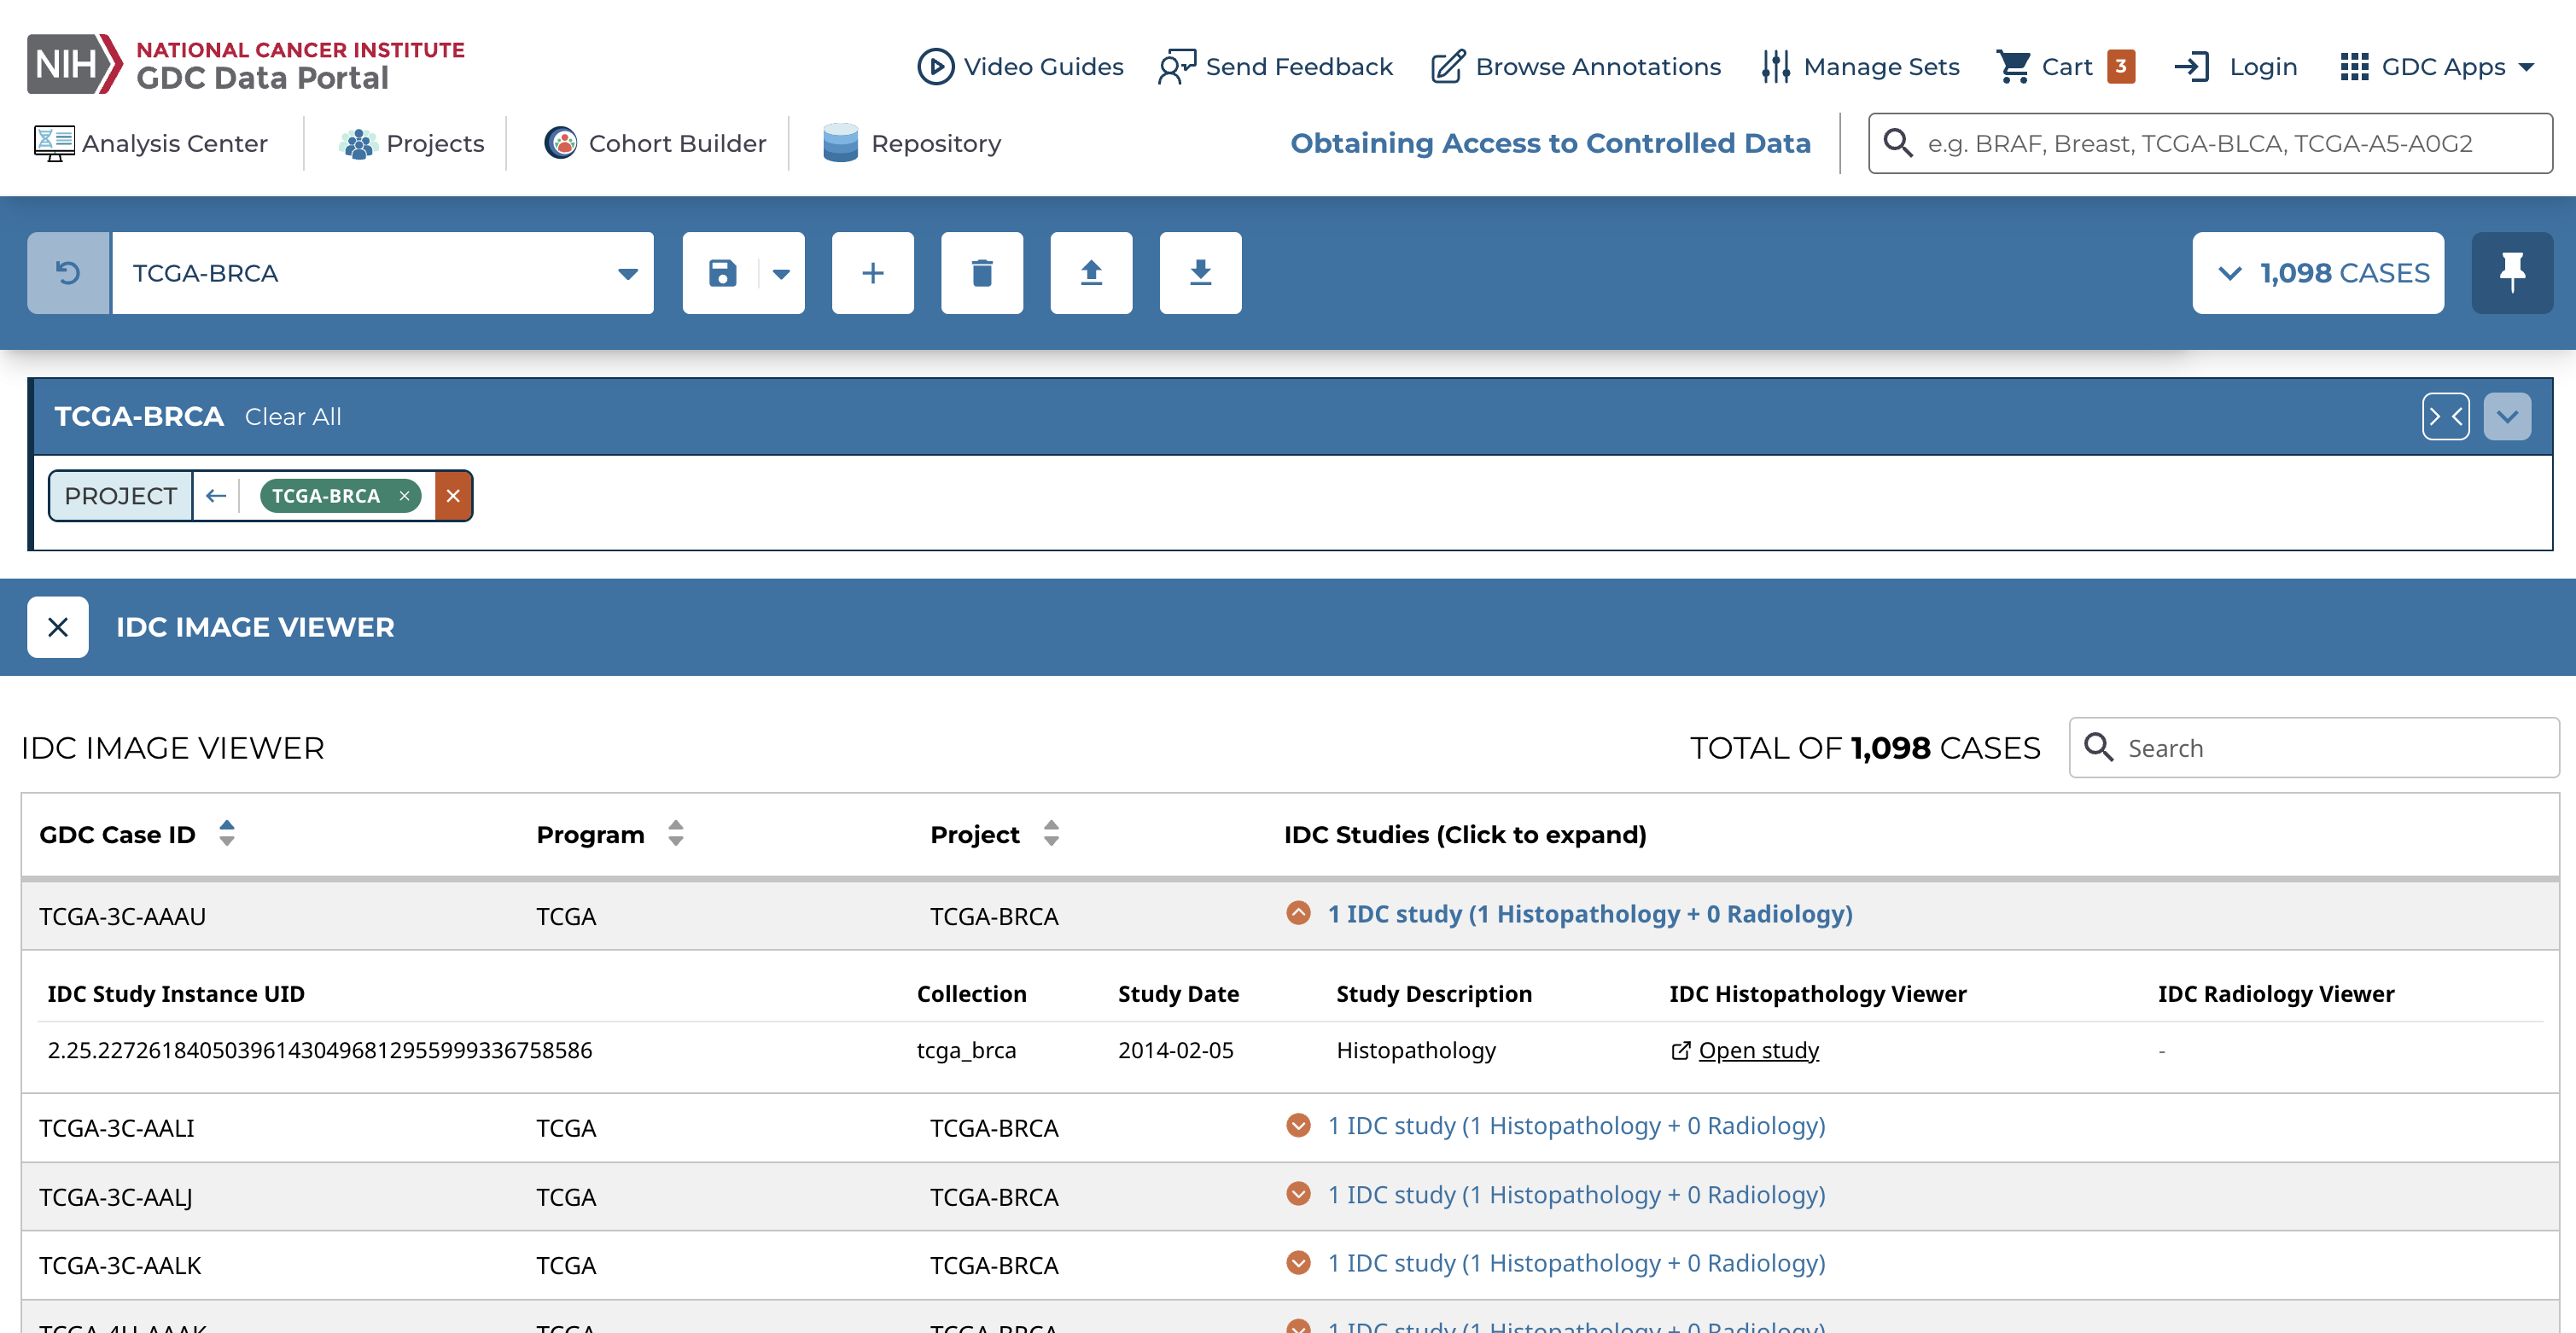The width and height of the screenshot is (2576, 1333).
Task: Expand IDC study for TCGA-3C-AALI
Action: (1298, 1125)
